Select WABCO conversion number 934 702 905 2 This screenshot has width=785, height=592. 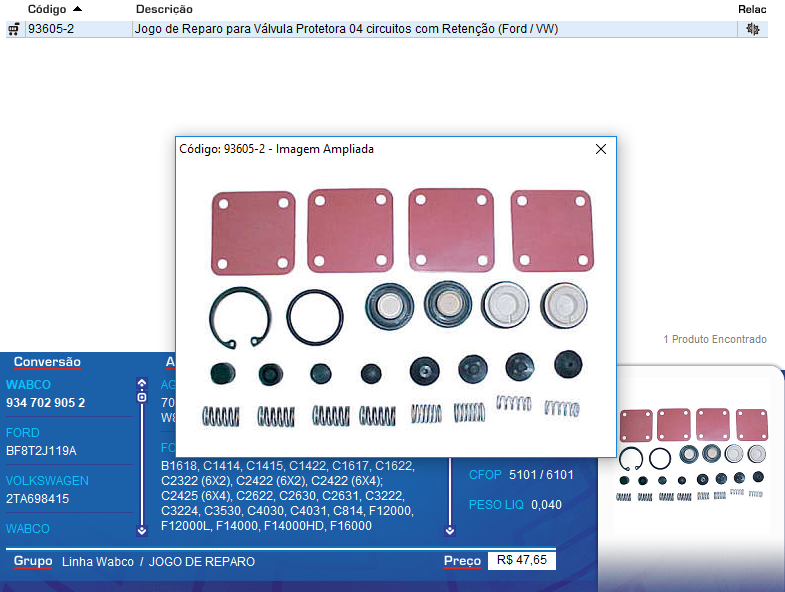point(46,403)
